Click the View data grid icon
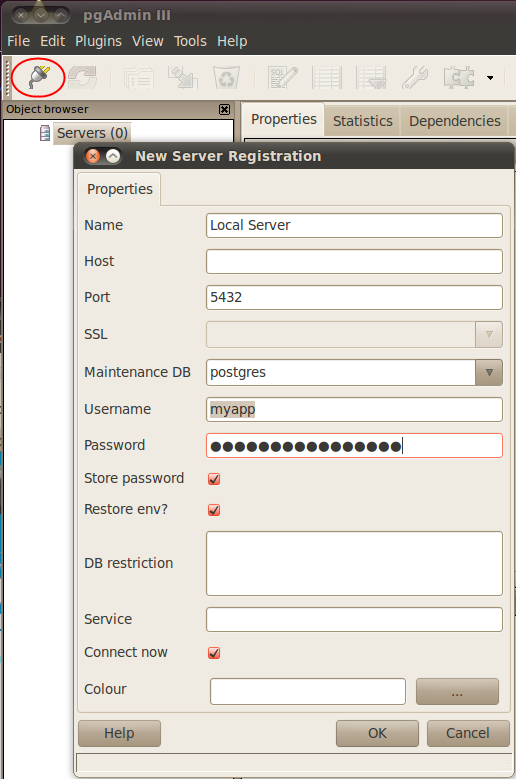The image size is (516, 779). pyautogui.click(x=327, y=78)
